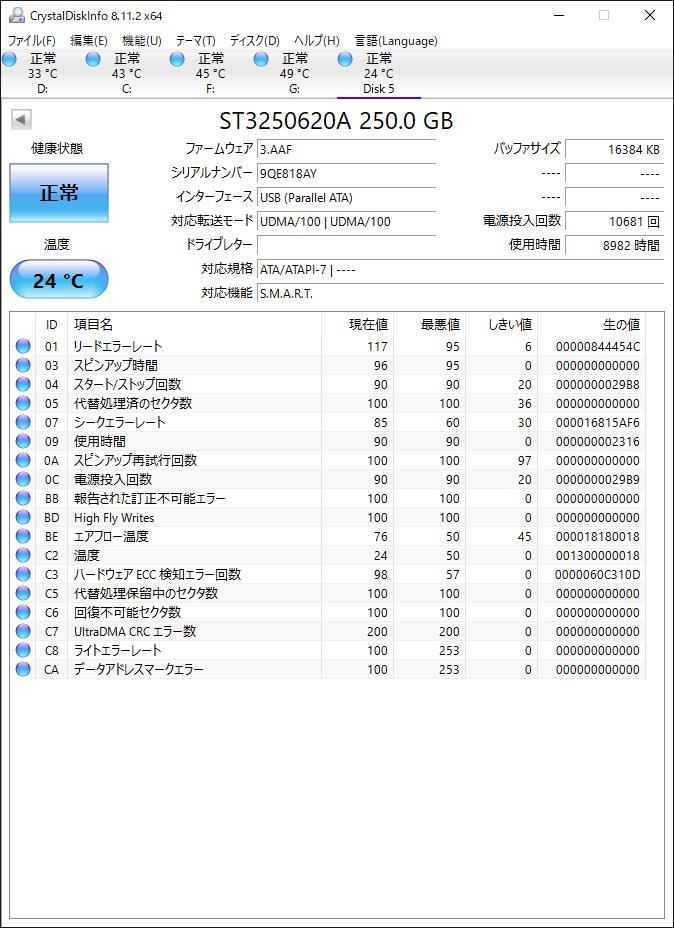Go to previous disk with left arrow
Image resolution: width=674 pixels, height=928 pixels.
coord(21,120)
